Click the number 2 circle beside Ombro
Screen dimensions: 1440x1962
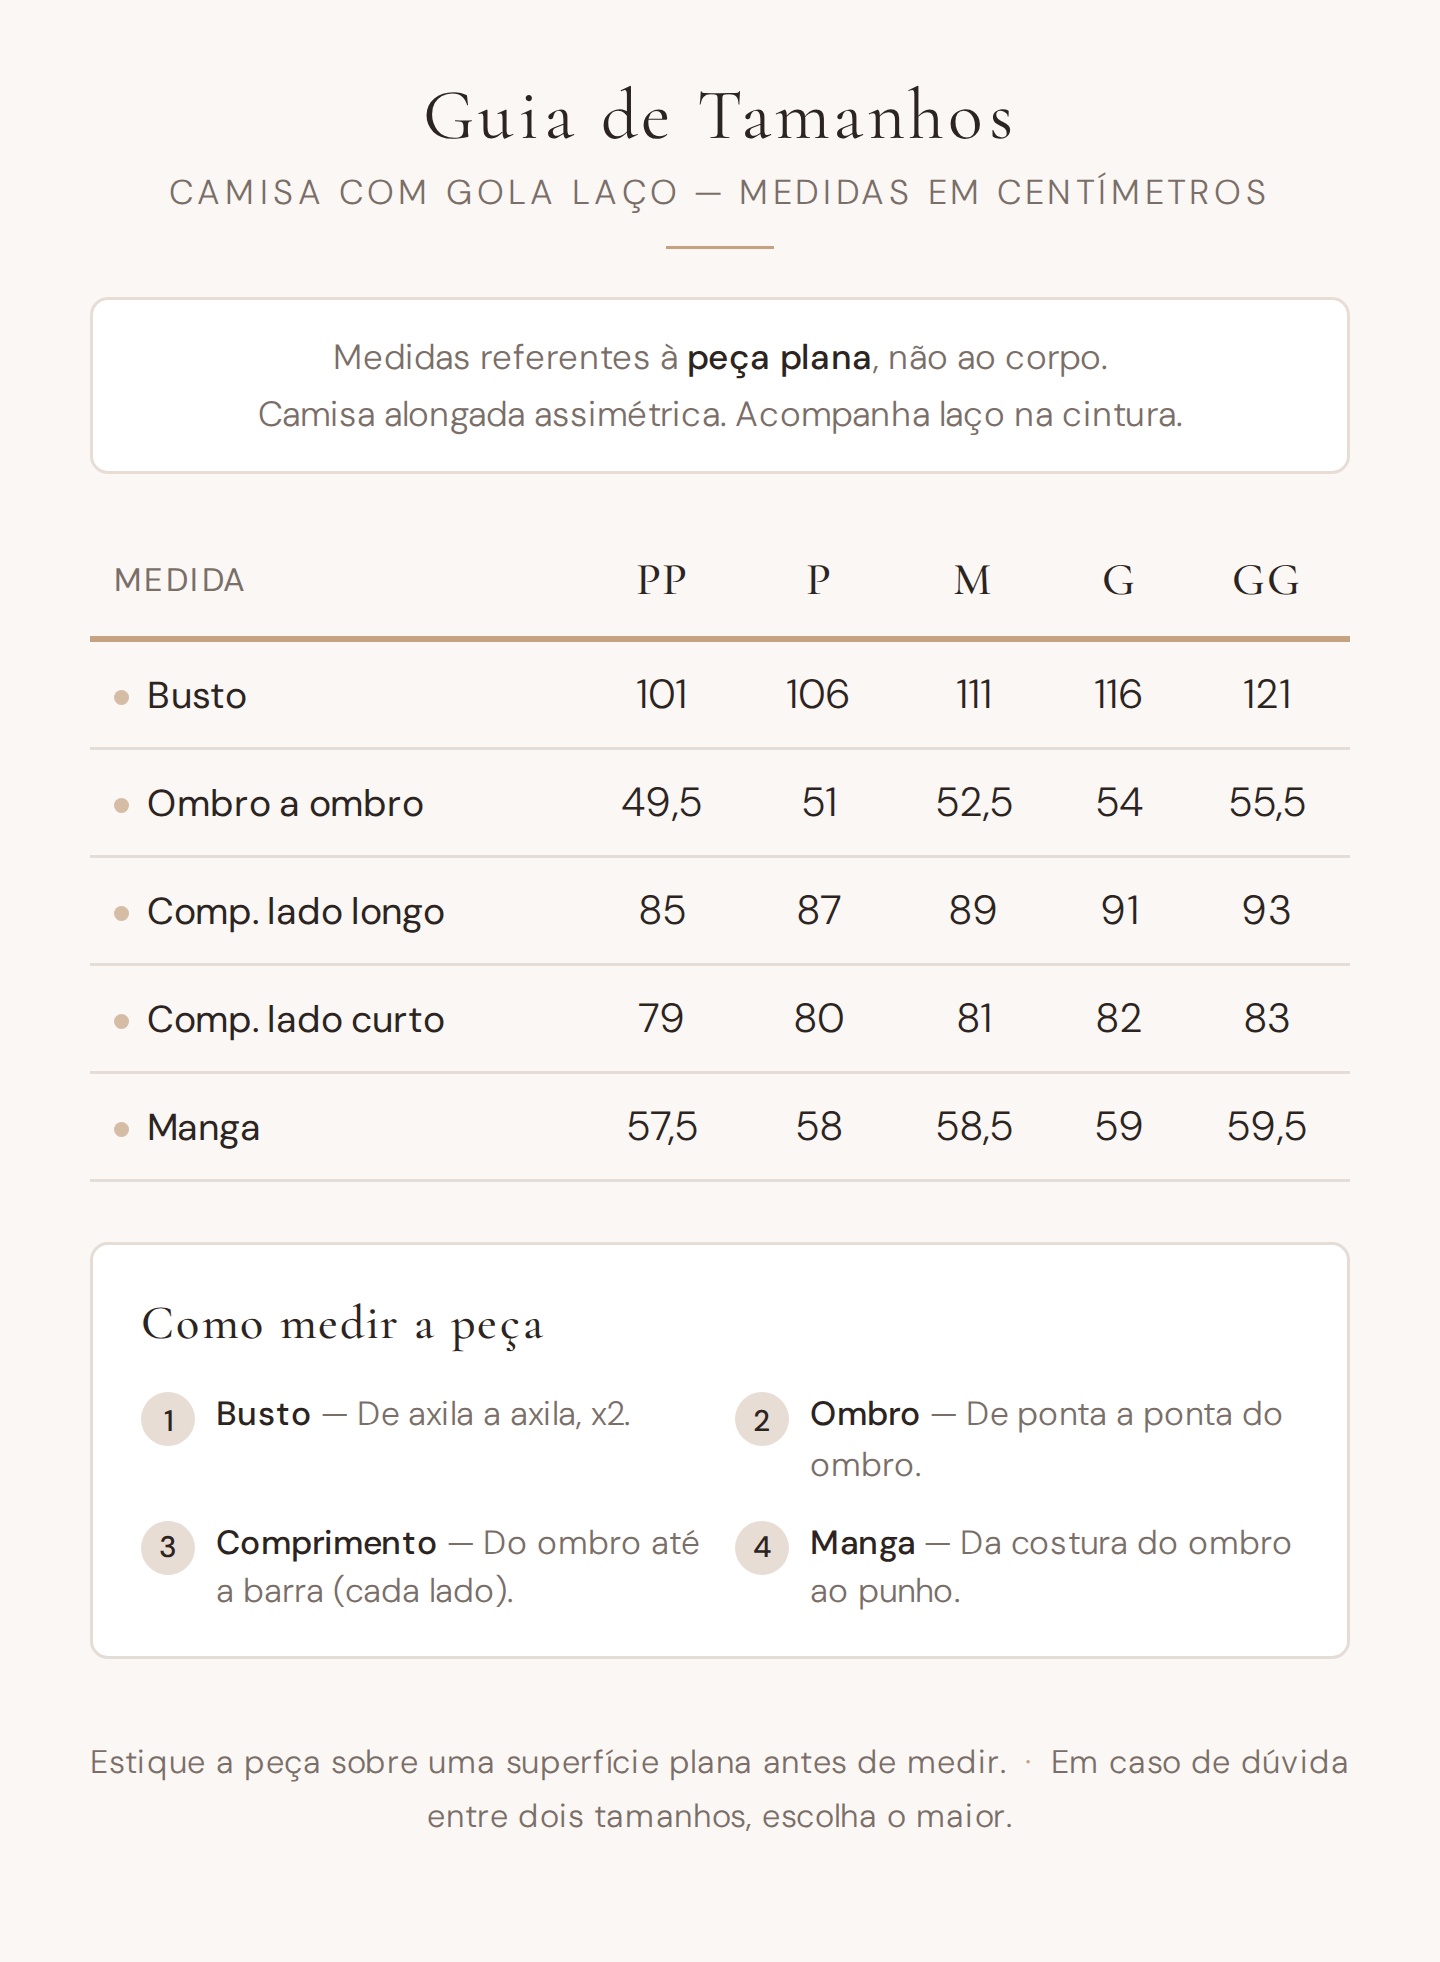[x=762, y=1419]
